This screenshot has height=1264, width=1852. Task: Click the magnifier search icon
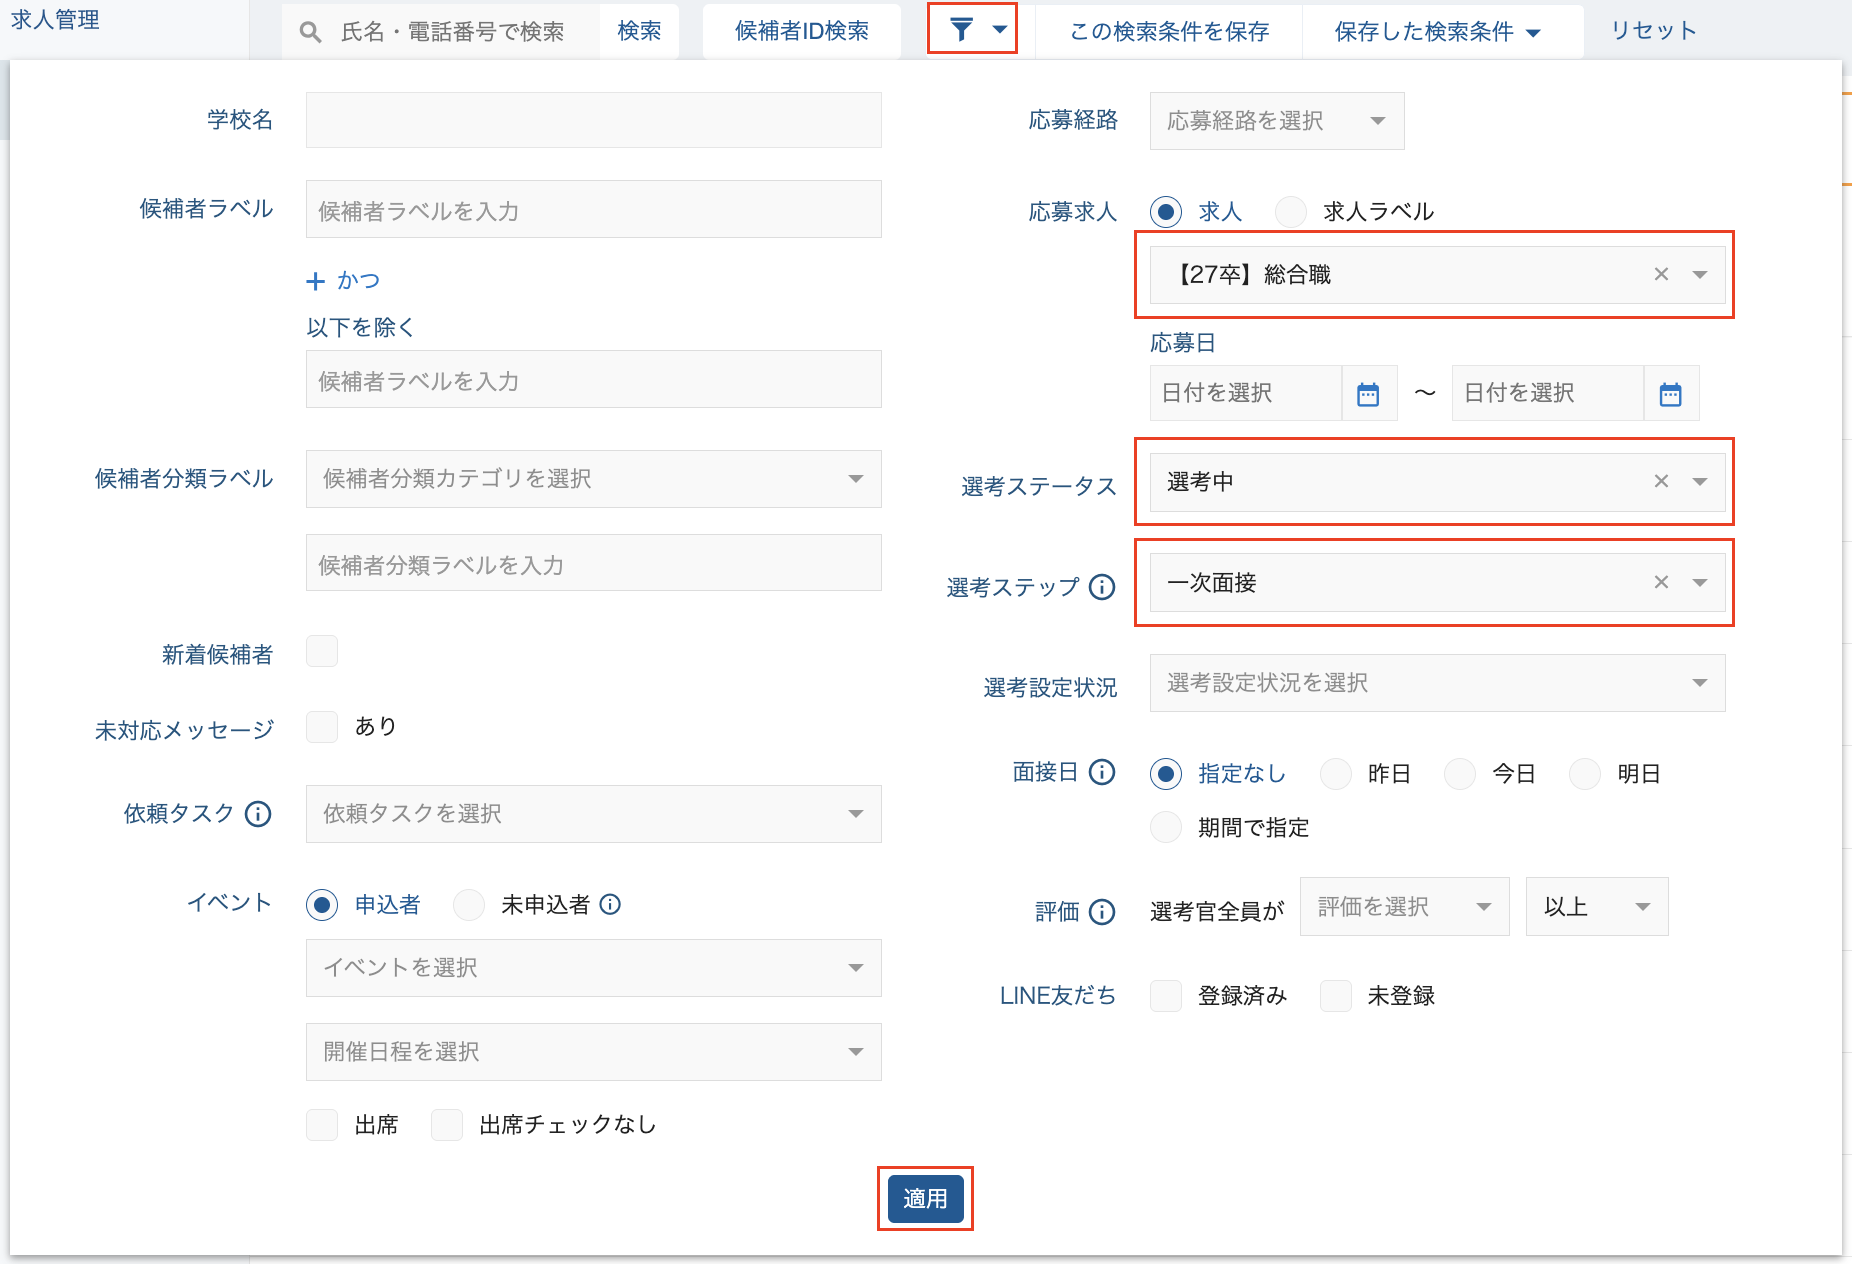pyautogui.click(x=310, y=32)
